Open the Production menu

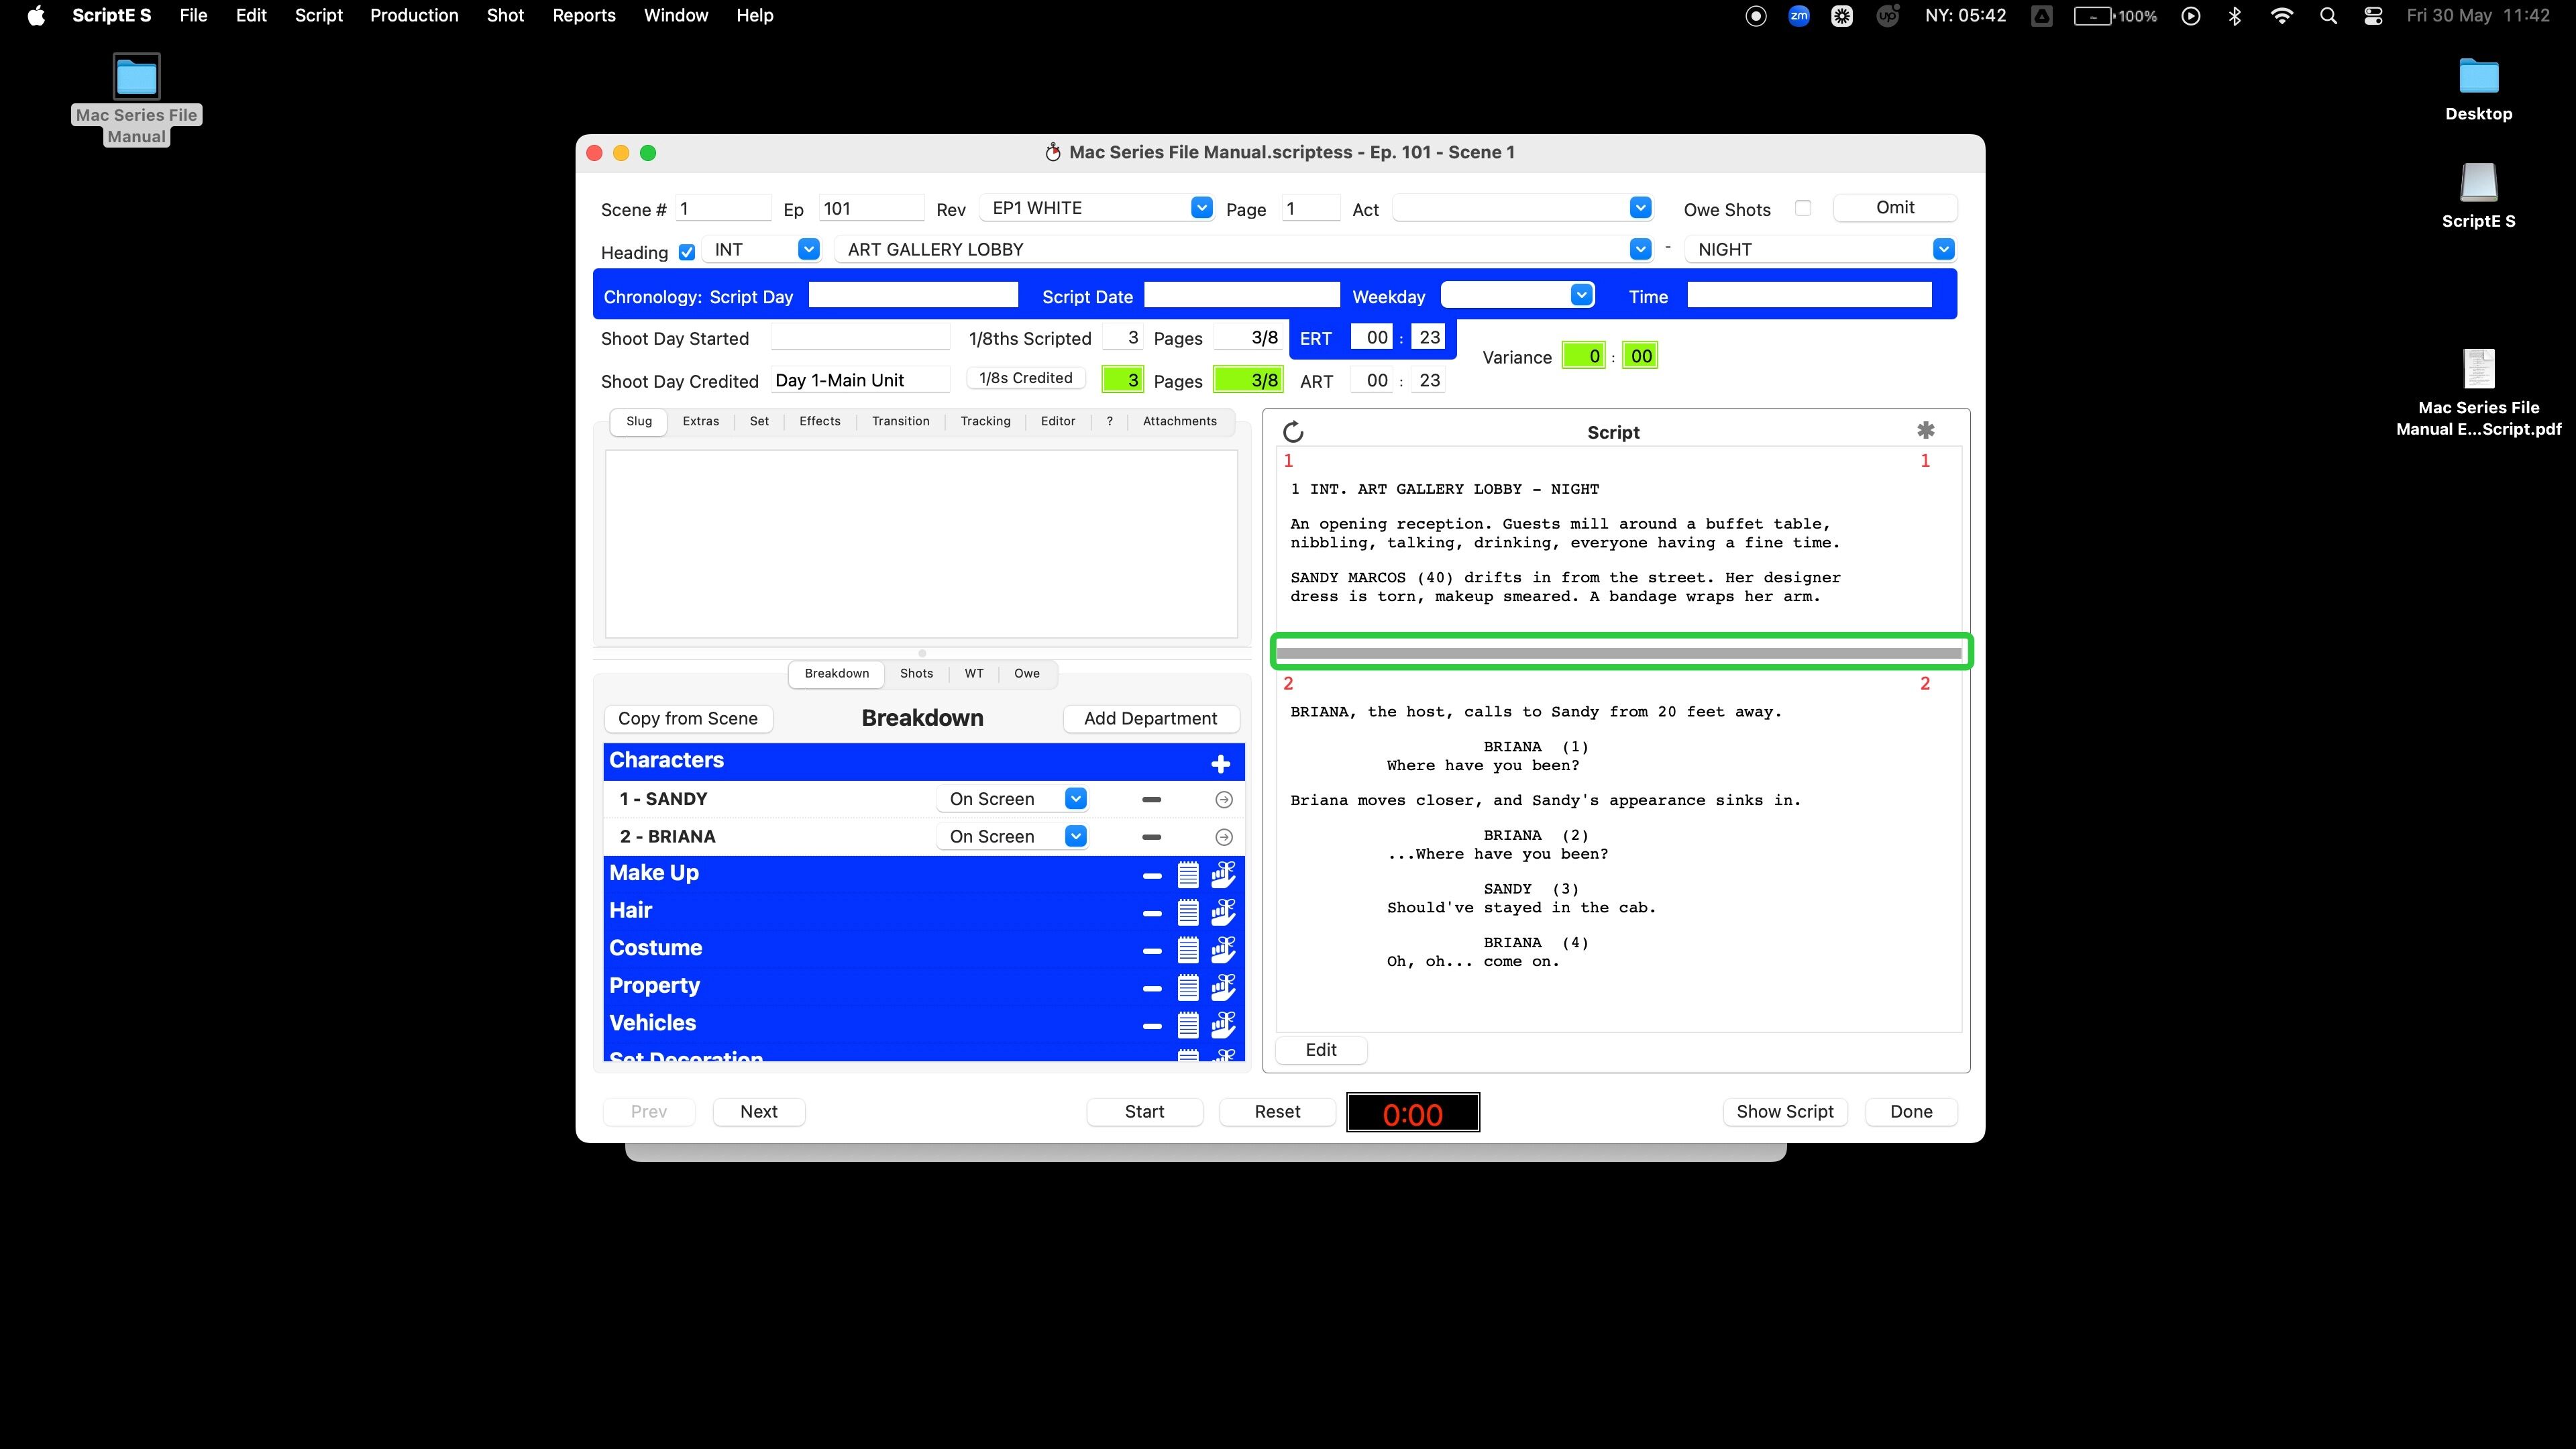point(414,15)
